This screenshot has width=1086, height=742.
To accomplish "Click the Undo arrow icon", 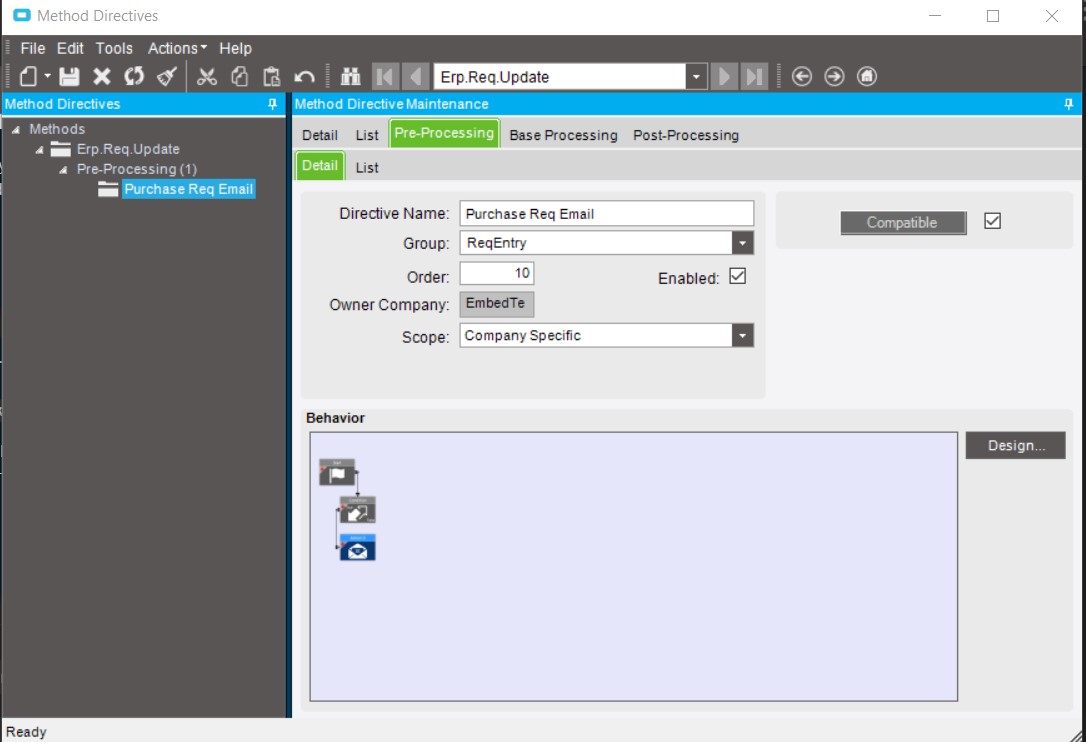I will tap(305, 77).
